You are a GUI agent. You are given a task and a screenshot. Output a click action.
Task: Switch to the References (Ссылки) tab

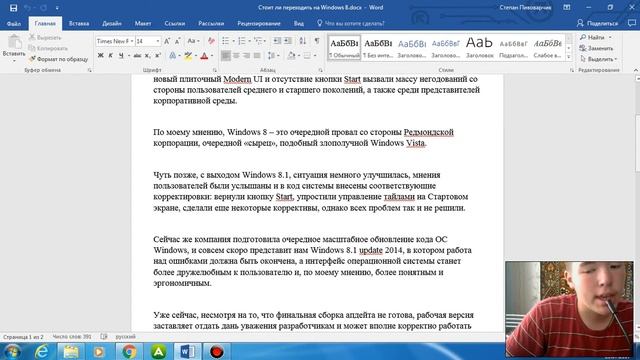point(175,23)
